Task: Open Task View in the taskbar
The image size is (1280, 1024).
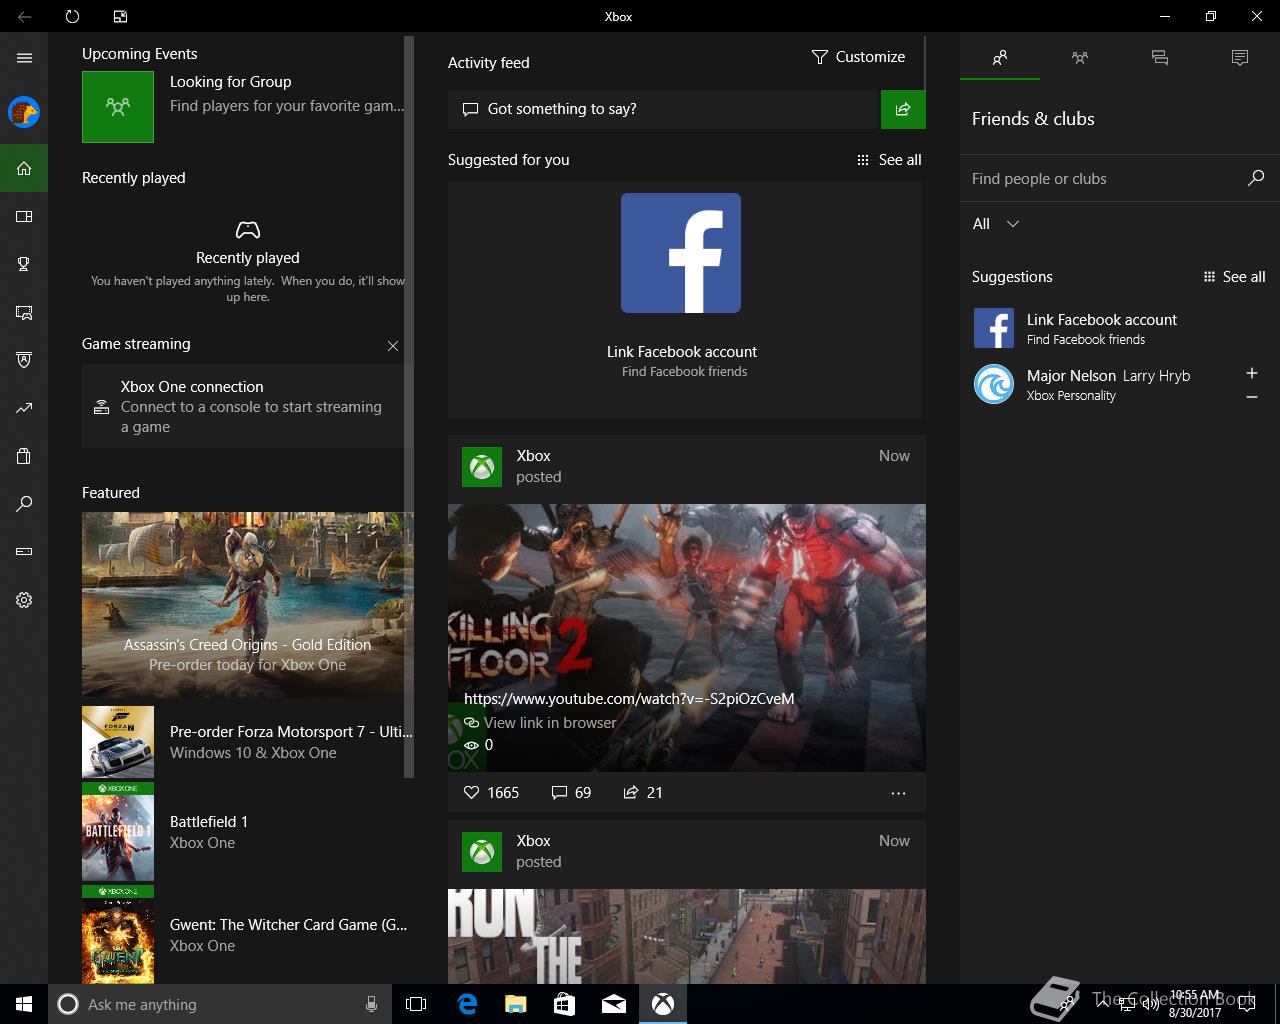Action: (416, 1004)
